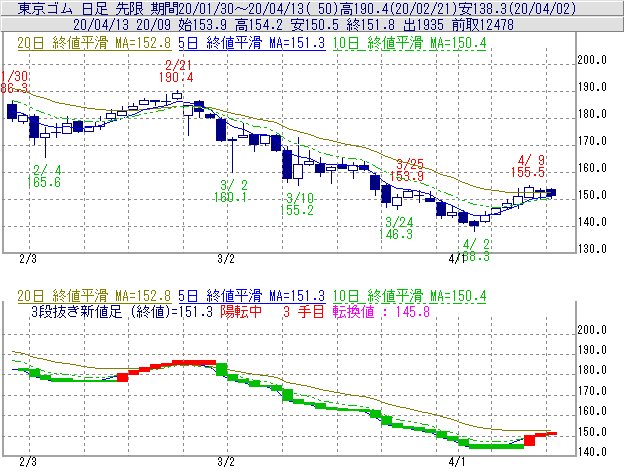Click the daily low '安150.5'
Viewport: 624px width, 474px height.
click(x=314, y=25)
